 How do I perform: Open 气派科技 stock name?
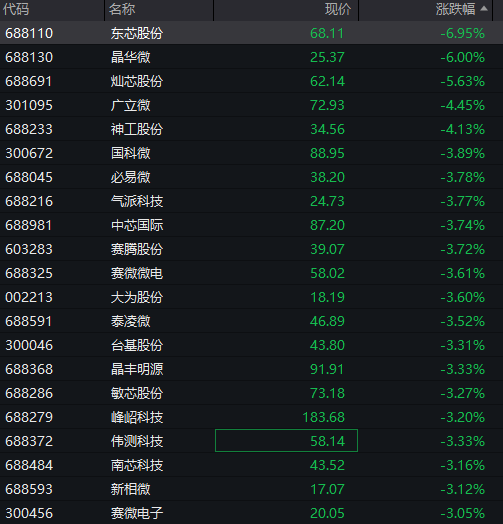click(x=137, y=202)
